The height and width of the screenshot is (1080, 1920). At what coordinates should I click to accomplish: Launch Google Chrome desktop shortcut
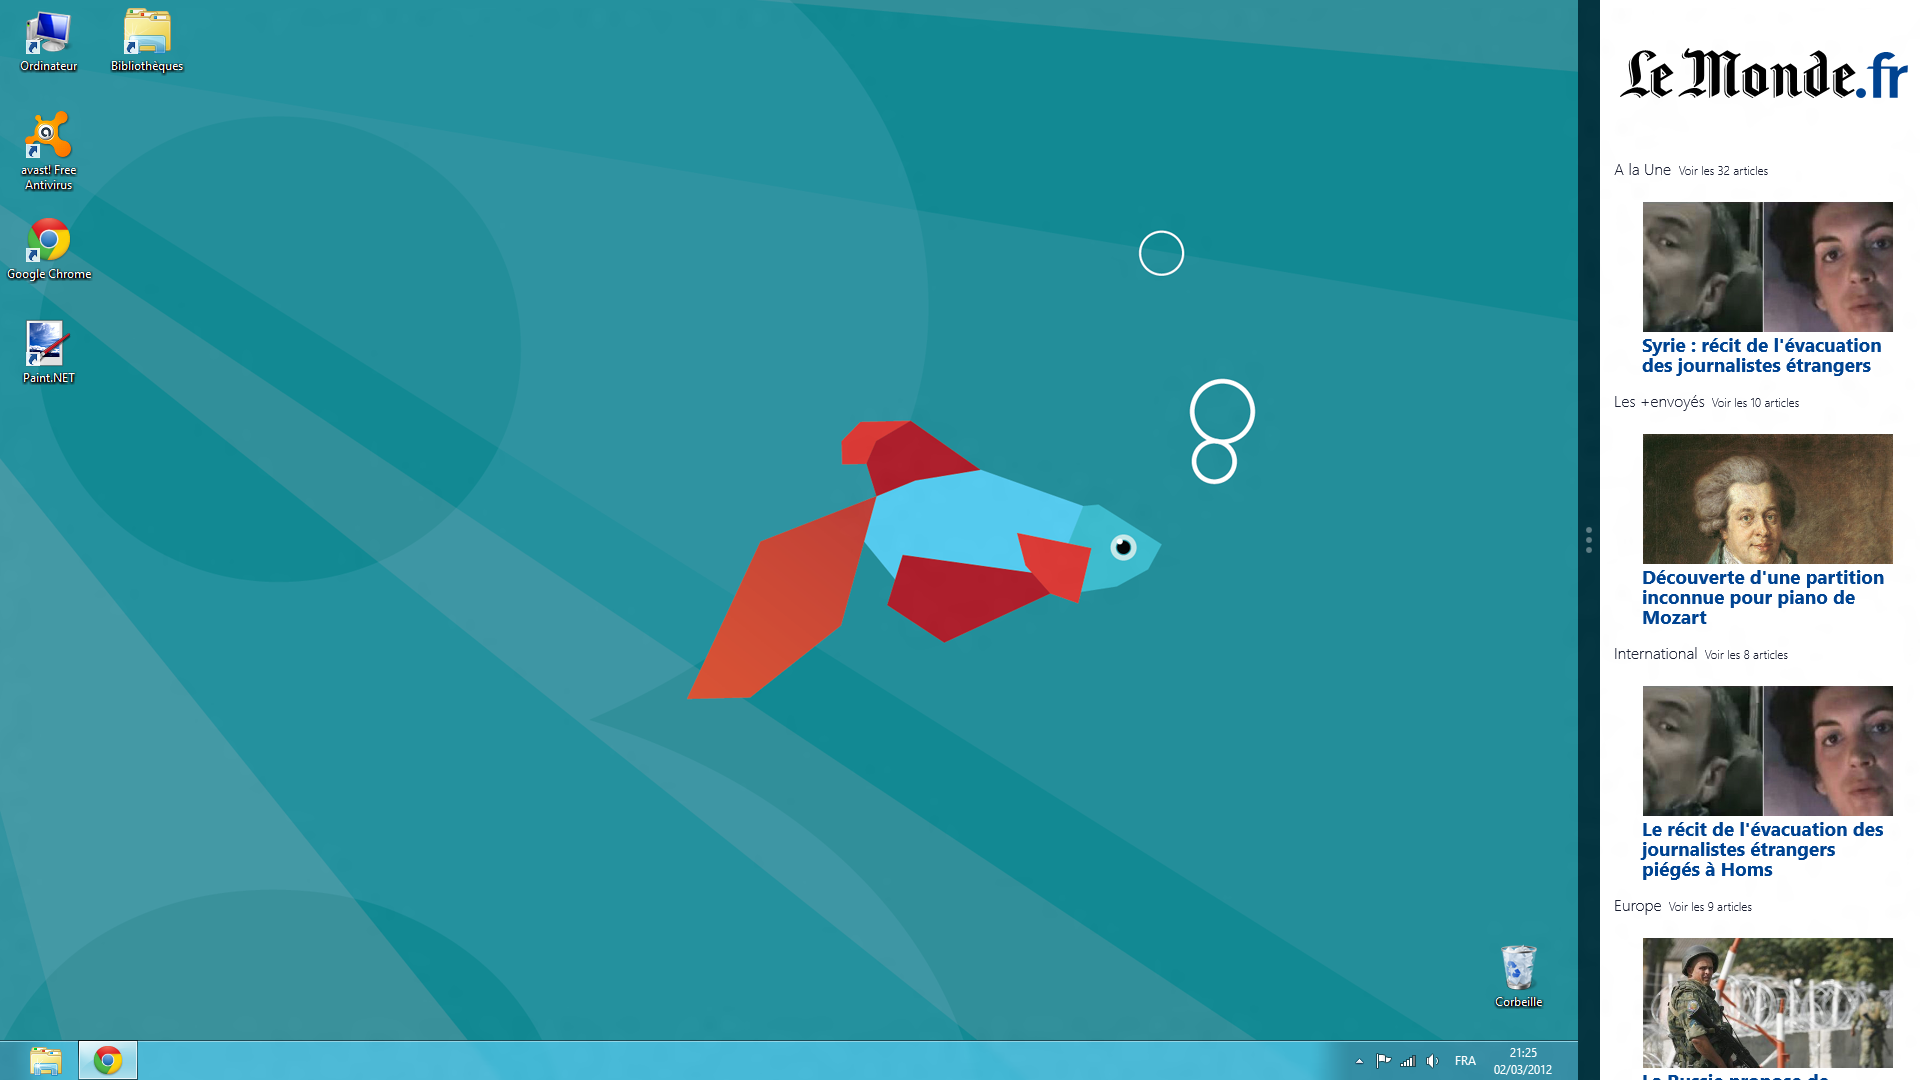48,250
